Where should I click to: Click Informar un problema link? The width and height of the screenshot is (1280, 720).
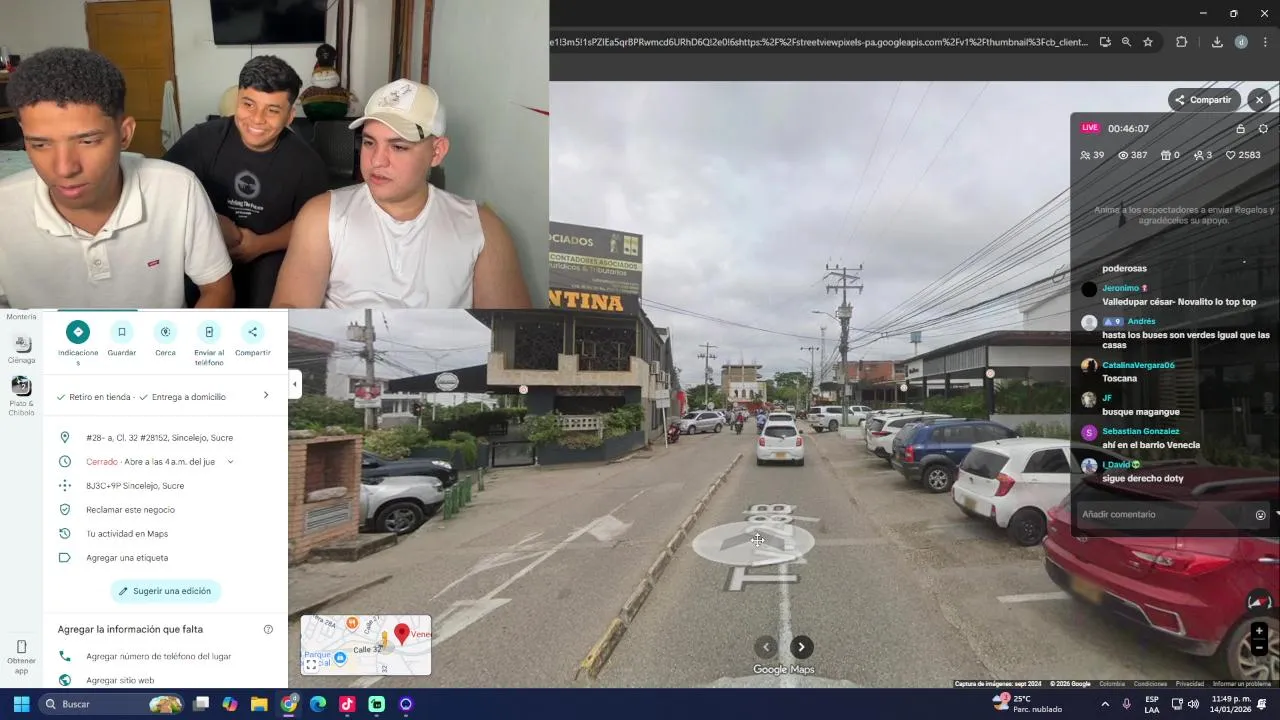[1242, 684]
